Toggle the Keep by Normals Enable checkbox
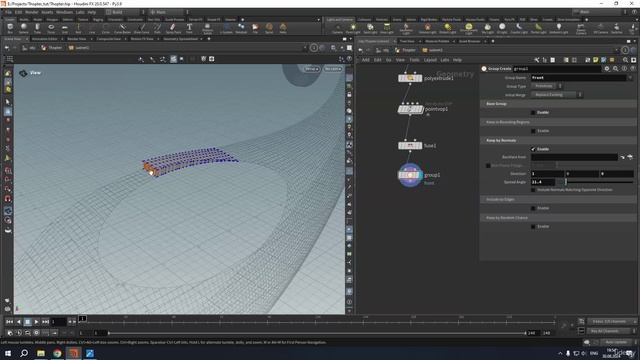Viewport: 640px width, 360px height. (533, 149)
